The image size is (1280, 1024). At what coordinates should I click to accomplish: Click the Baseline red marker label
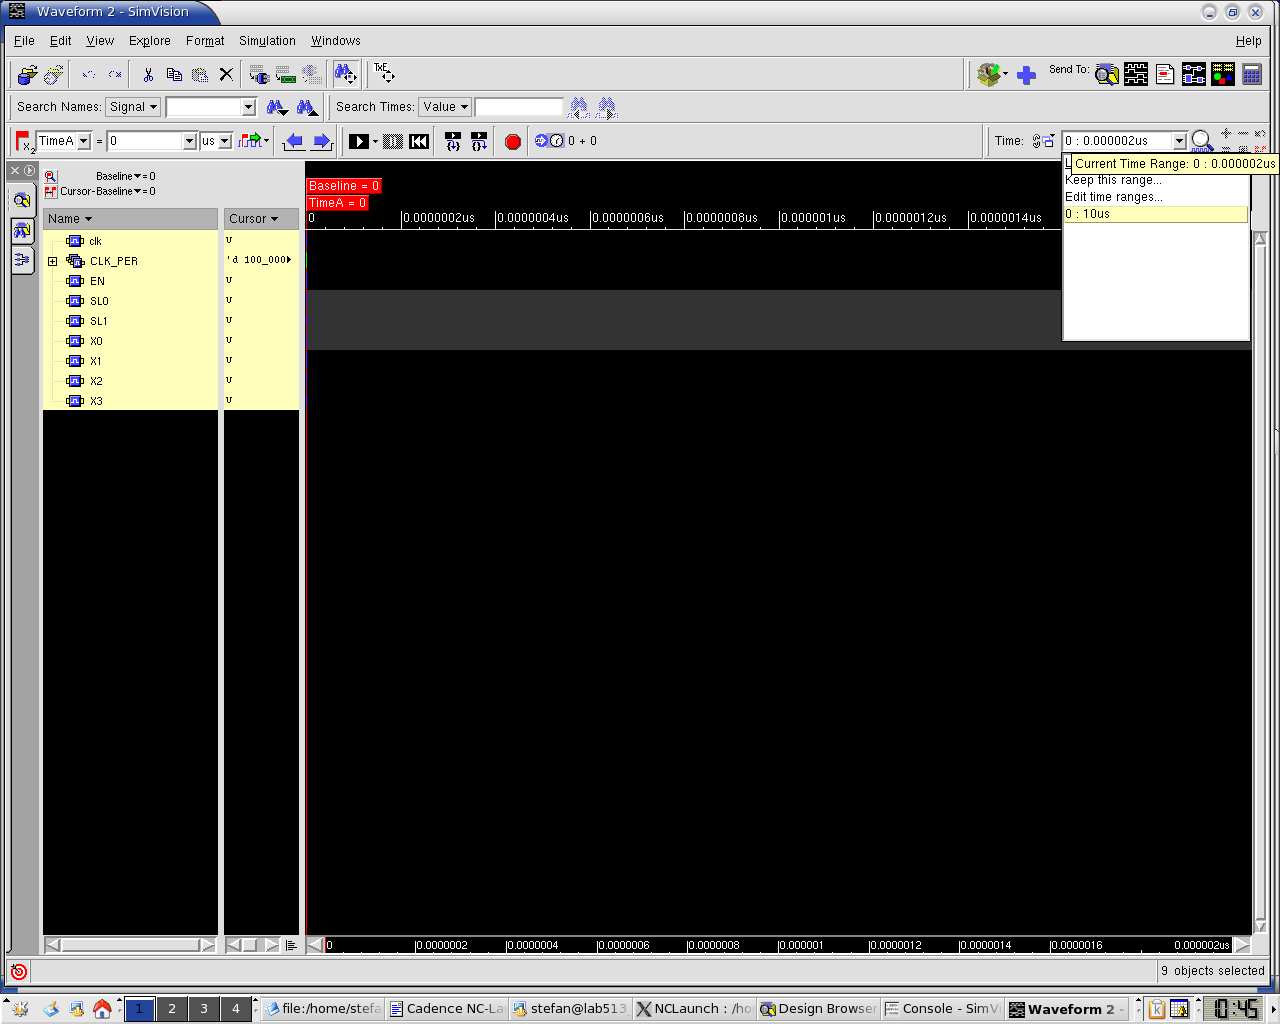point(344,186)
